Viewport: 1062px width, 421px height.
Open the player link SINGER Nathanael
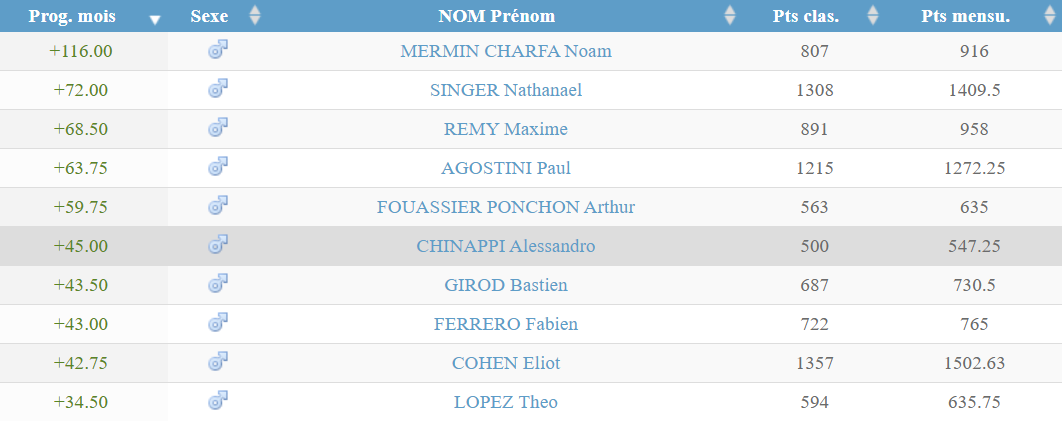(x=506, y=90)
